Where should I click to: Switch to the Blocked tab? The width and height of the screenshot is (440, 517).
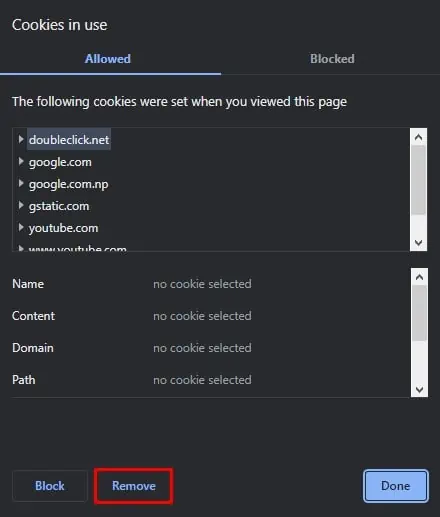tap(332, 59)
